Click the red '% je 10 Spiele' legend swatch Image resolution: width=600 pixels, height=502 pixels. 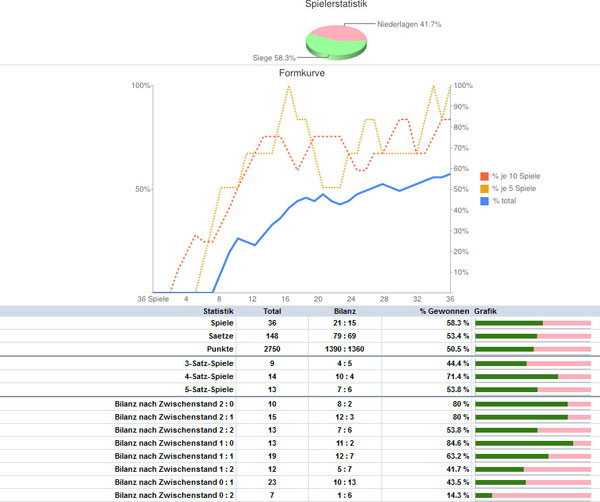484,176
